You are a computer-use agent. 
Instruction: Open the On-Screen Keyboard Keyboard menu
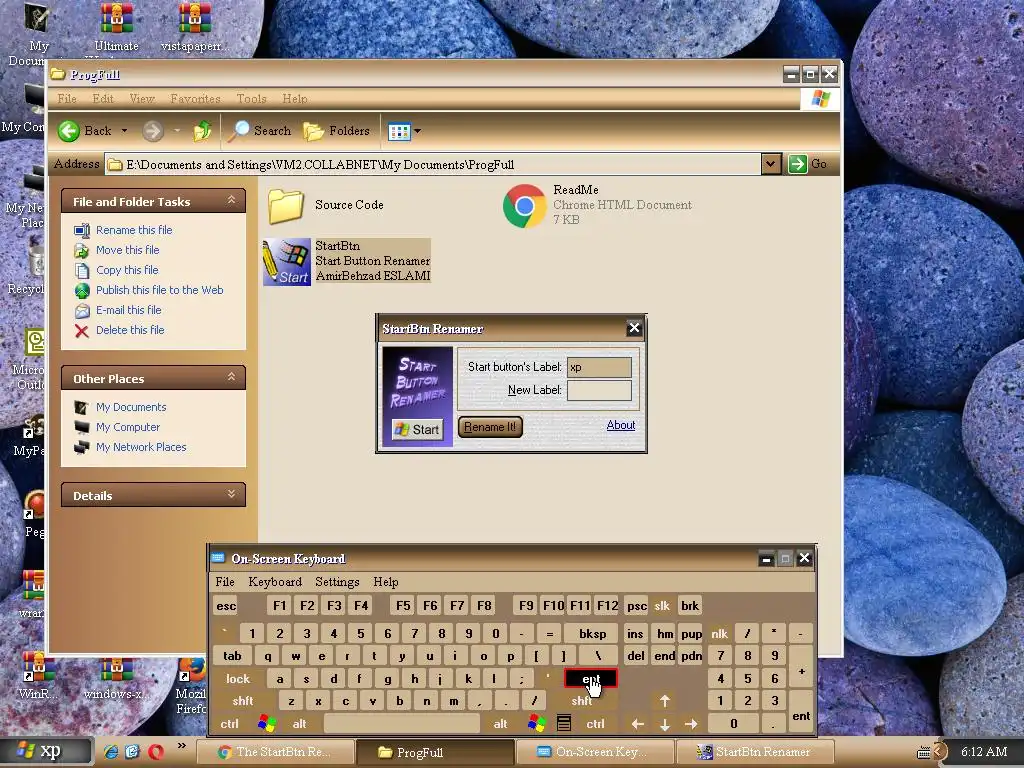point(275,582)
